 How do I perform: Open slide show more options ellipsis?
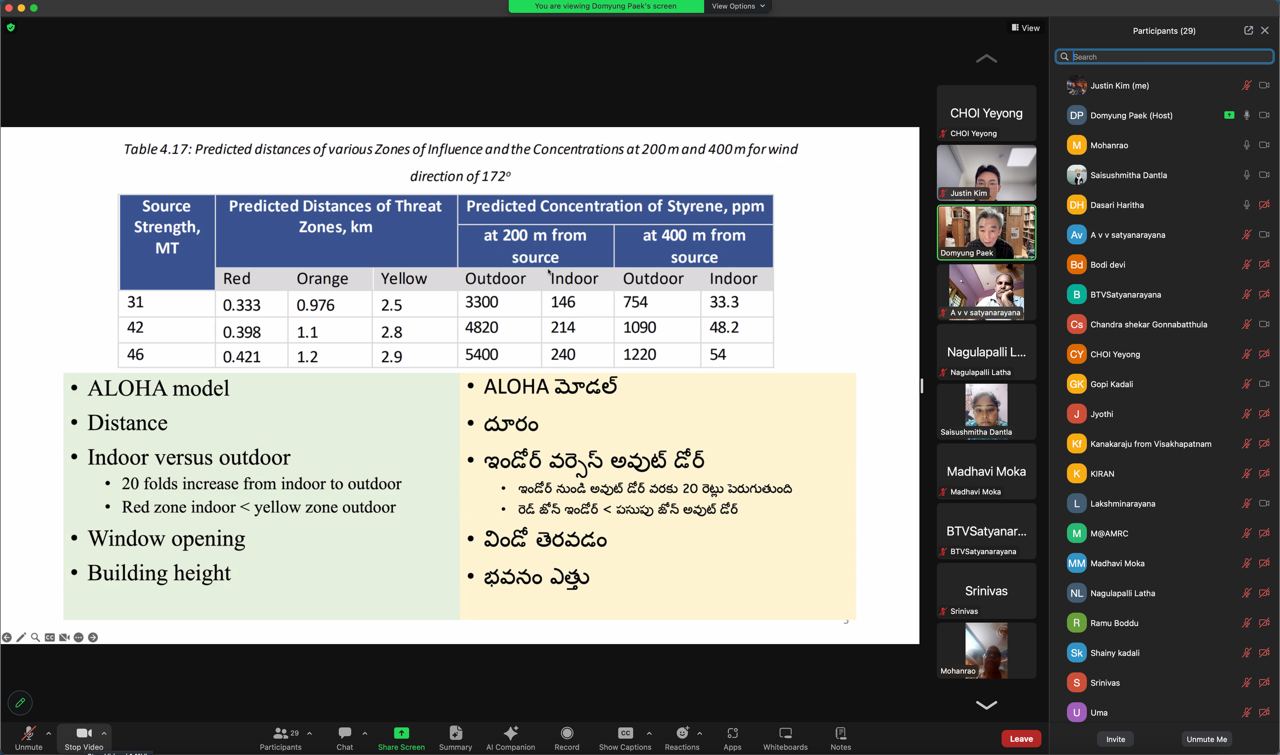(x=78, y=637)
